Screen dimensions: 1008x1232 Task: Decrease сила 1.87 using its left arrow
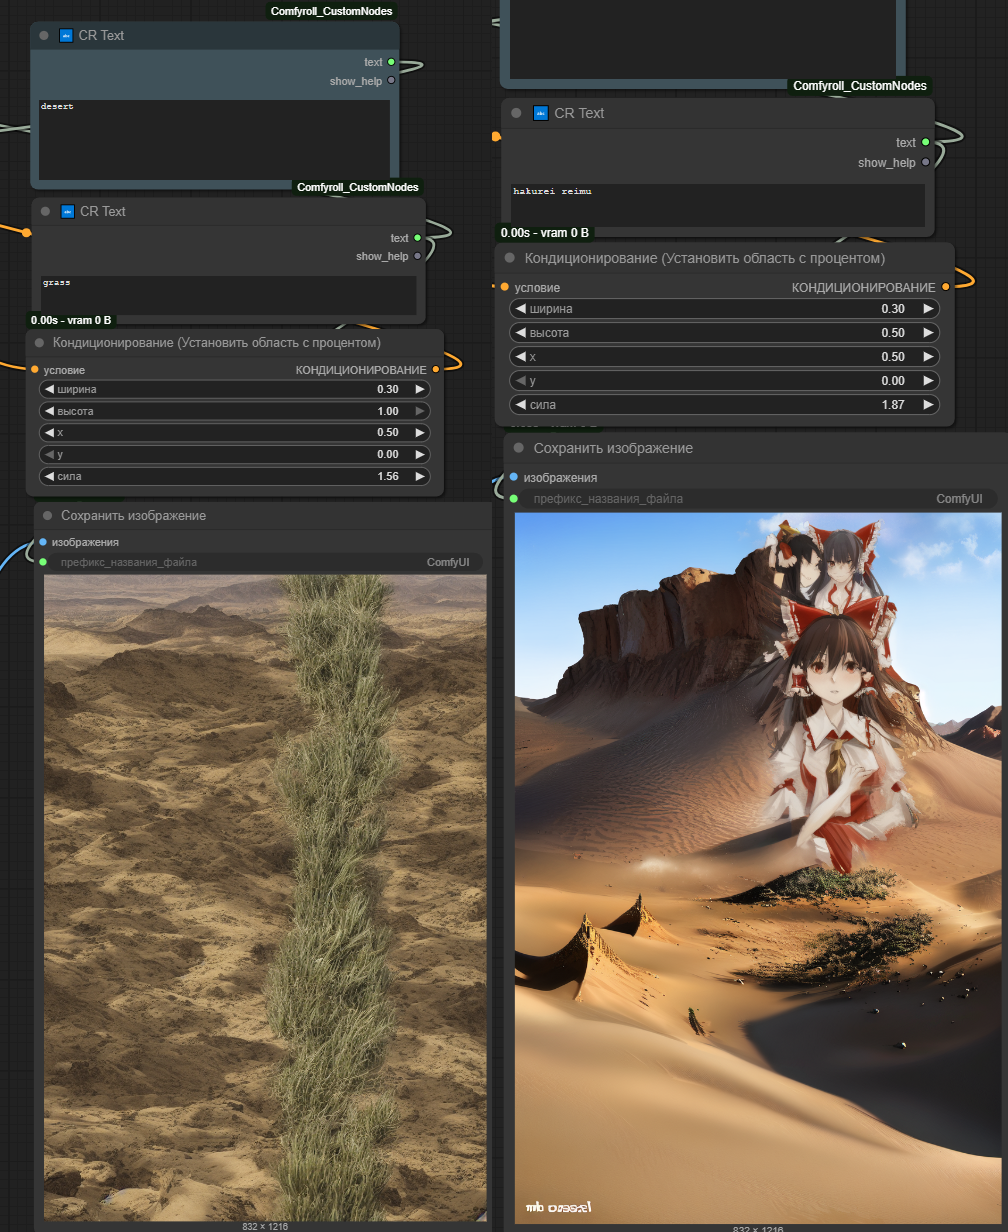(x=520, y=405)
